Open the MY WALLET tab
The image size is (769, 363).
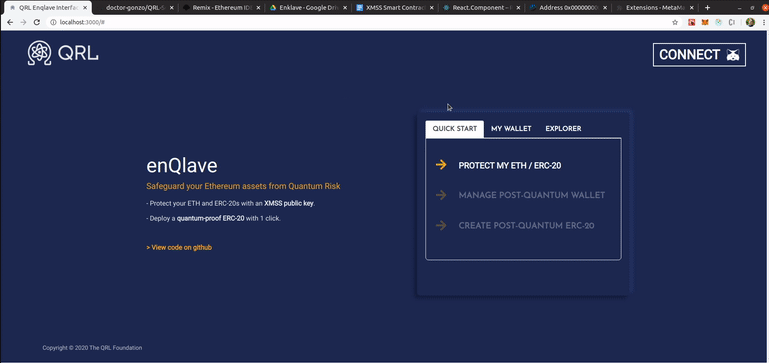(x=511, y=129)
